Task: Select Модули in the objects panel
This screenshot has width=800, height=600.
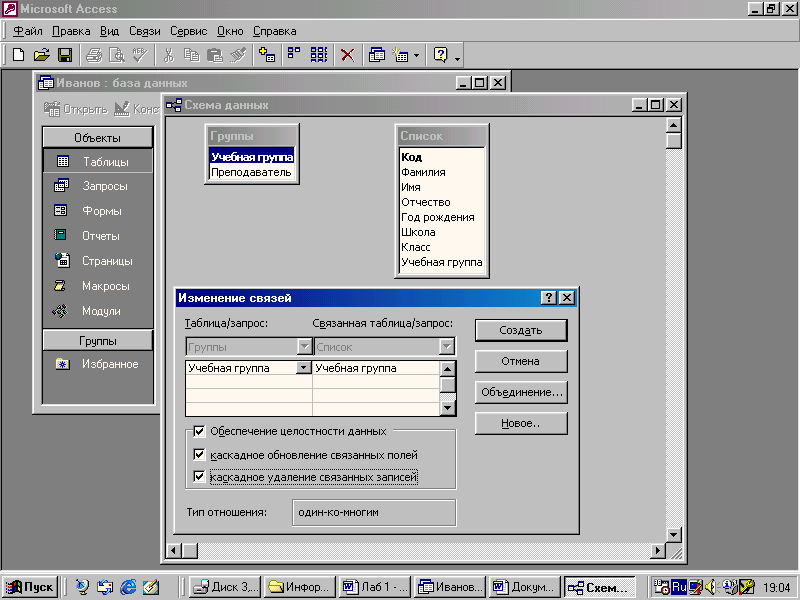Action: click(97, 311)
